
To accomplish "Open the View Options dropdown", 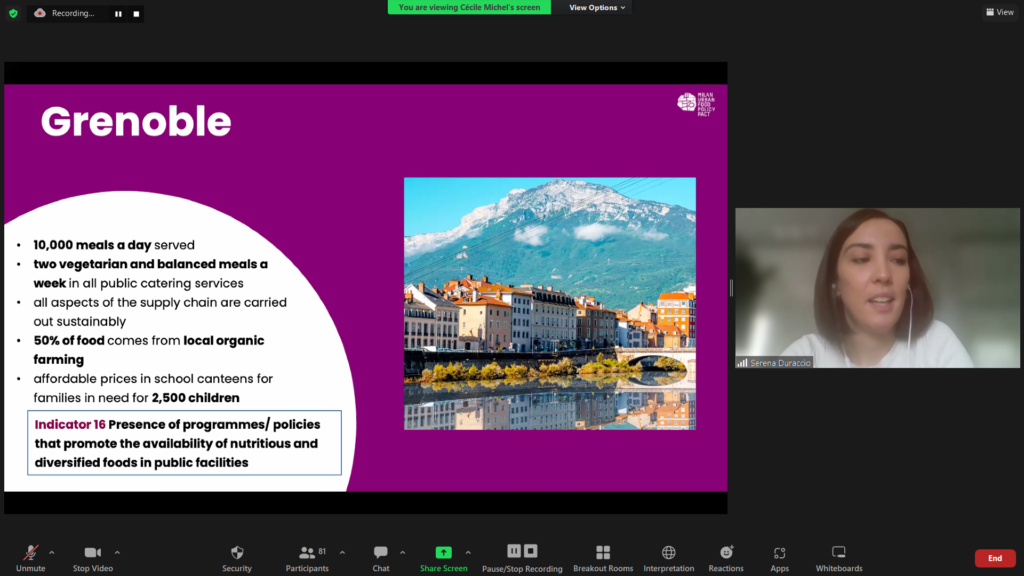I will (597, 7).
